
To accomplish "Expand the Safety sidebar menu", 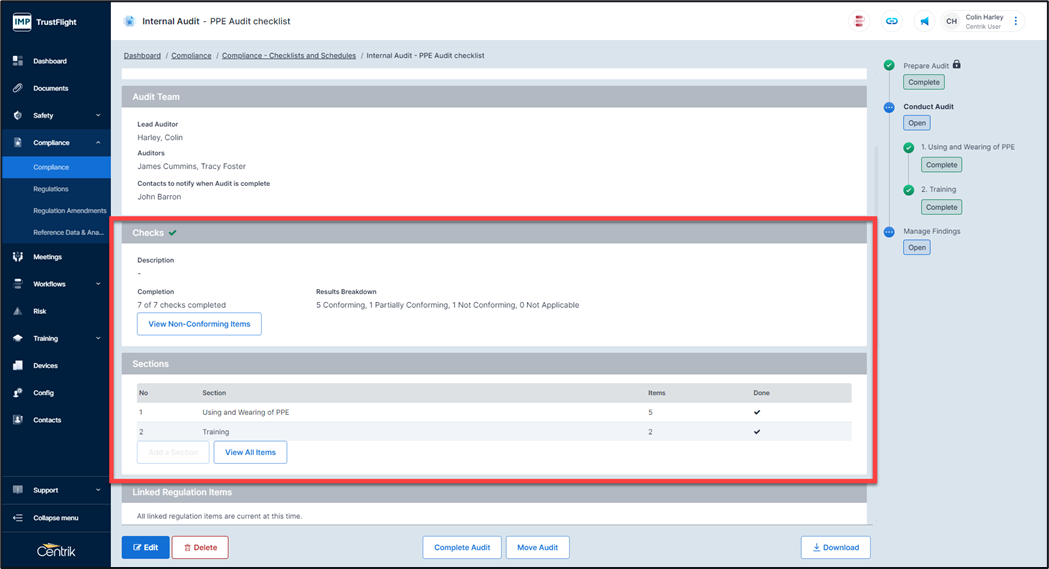I will pos(98,116).
